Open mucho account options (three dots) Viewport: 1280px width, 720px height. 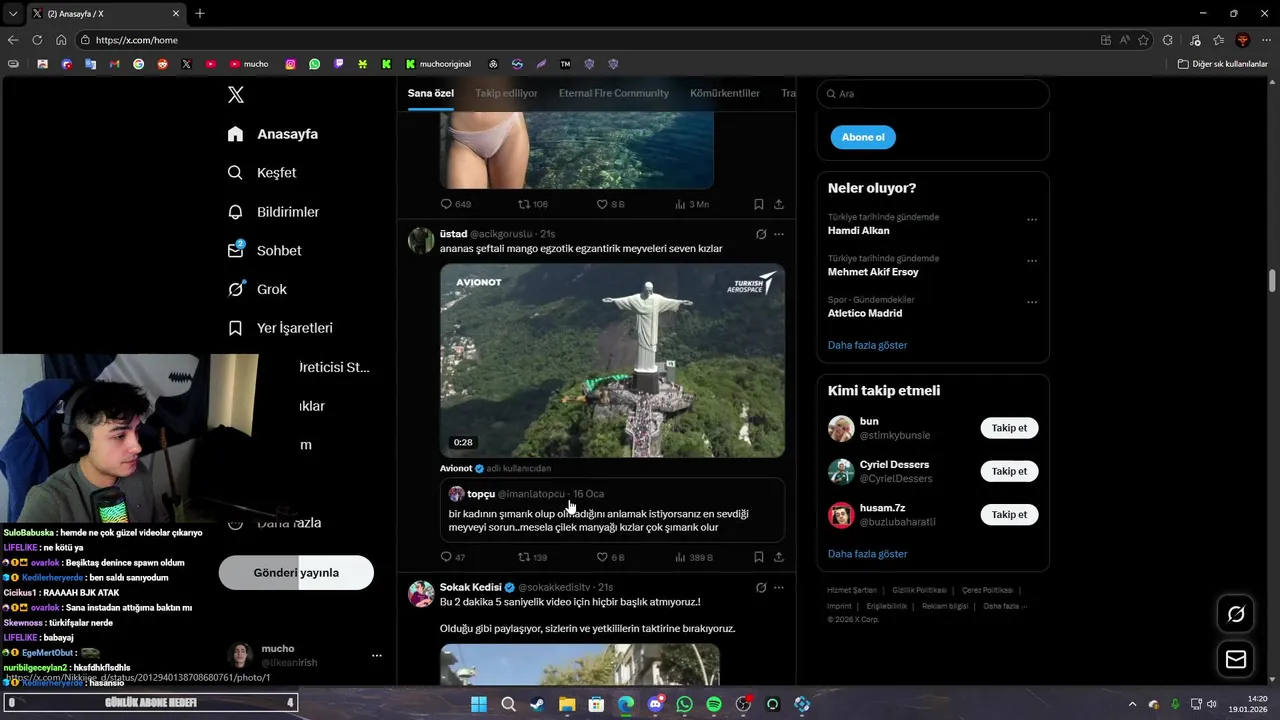click(377, 655)
